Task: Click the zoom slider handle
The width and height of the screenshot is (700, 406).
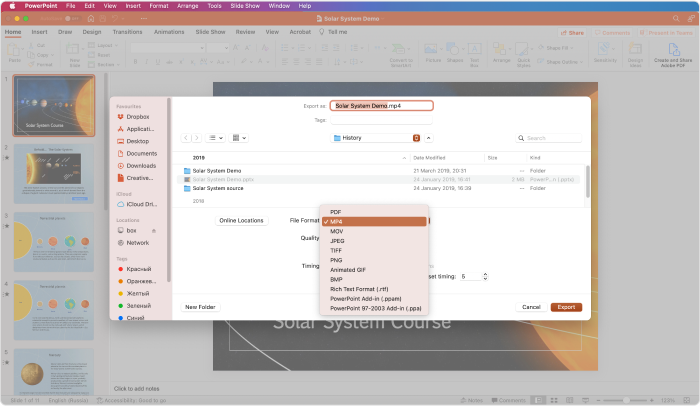Action: tap(626, 400)
